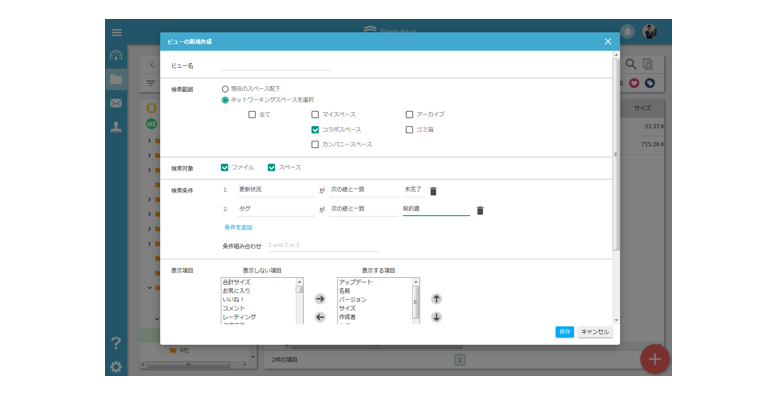Uncheck the スペース search target checkbox
The height and width of the screenshot is (394, 780).
[x=271, y=168]
